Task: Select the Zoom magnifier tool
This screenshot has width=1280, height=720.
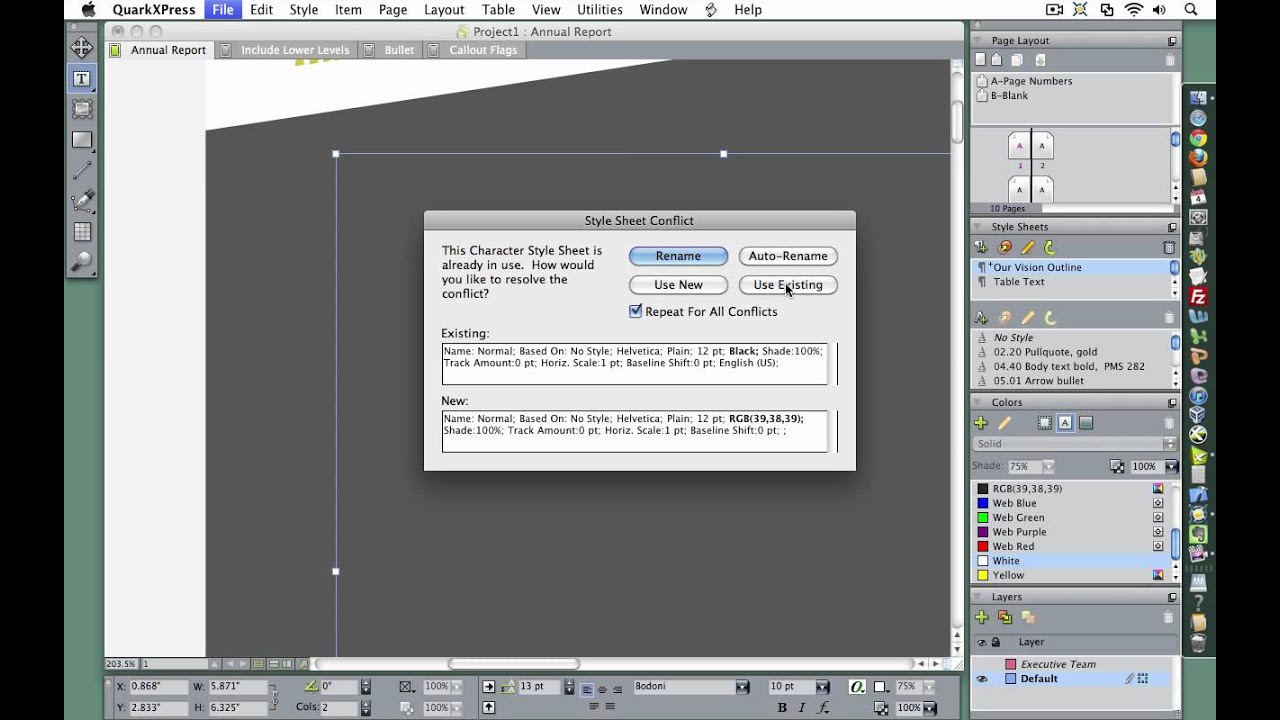Action: [82, 262]
